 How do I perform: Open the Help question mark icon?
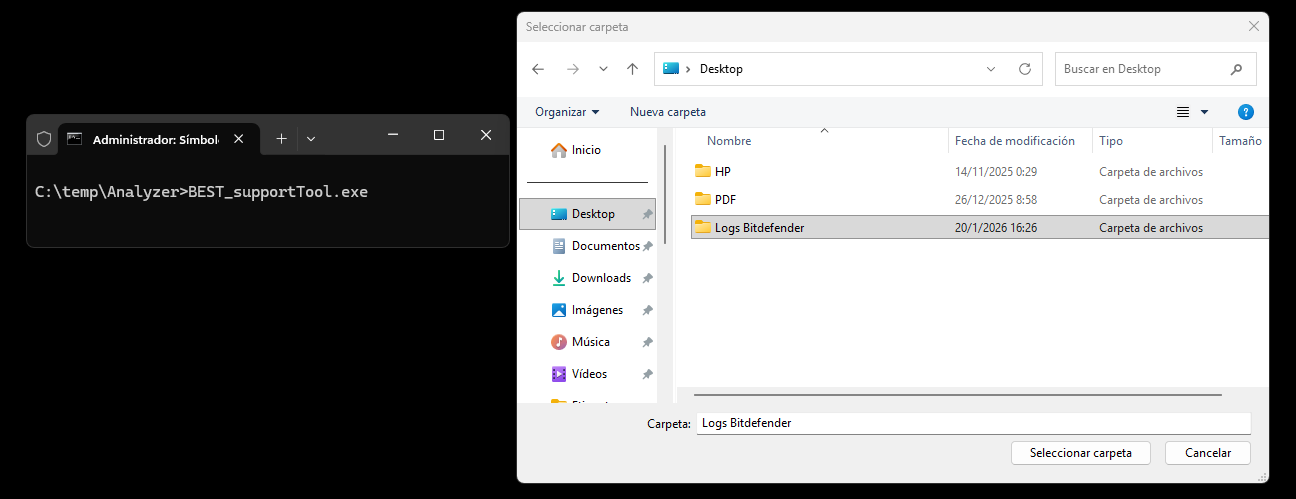(x=1245, y=112)
